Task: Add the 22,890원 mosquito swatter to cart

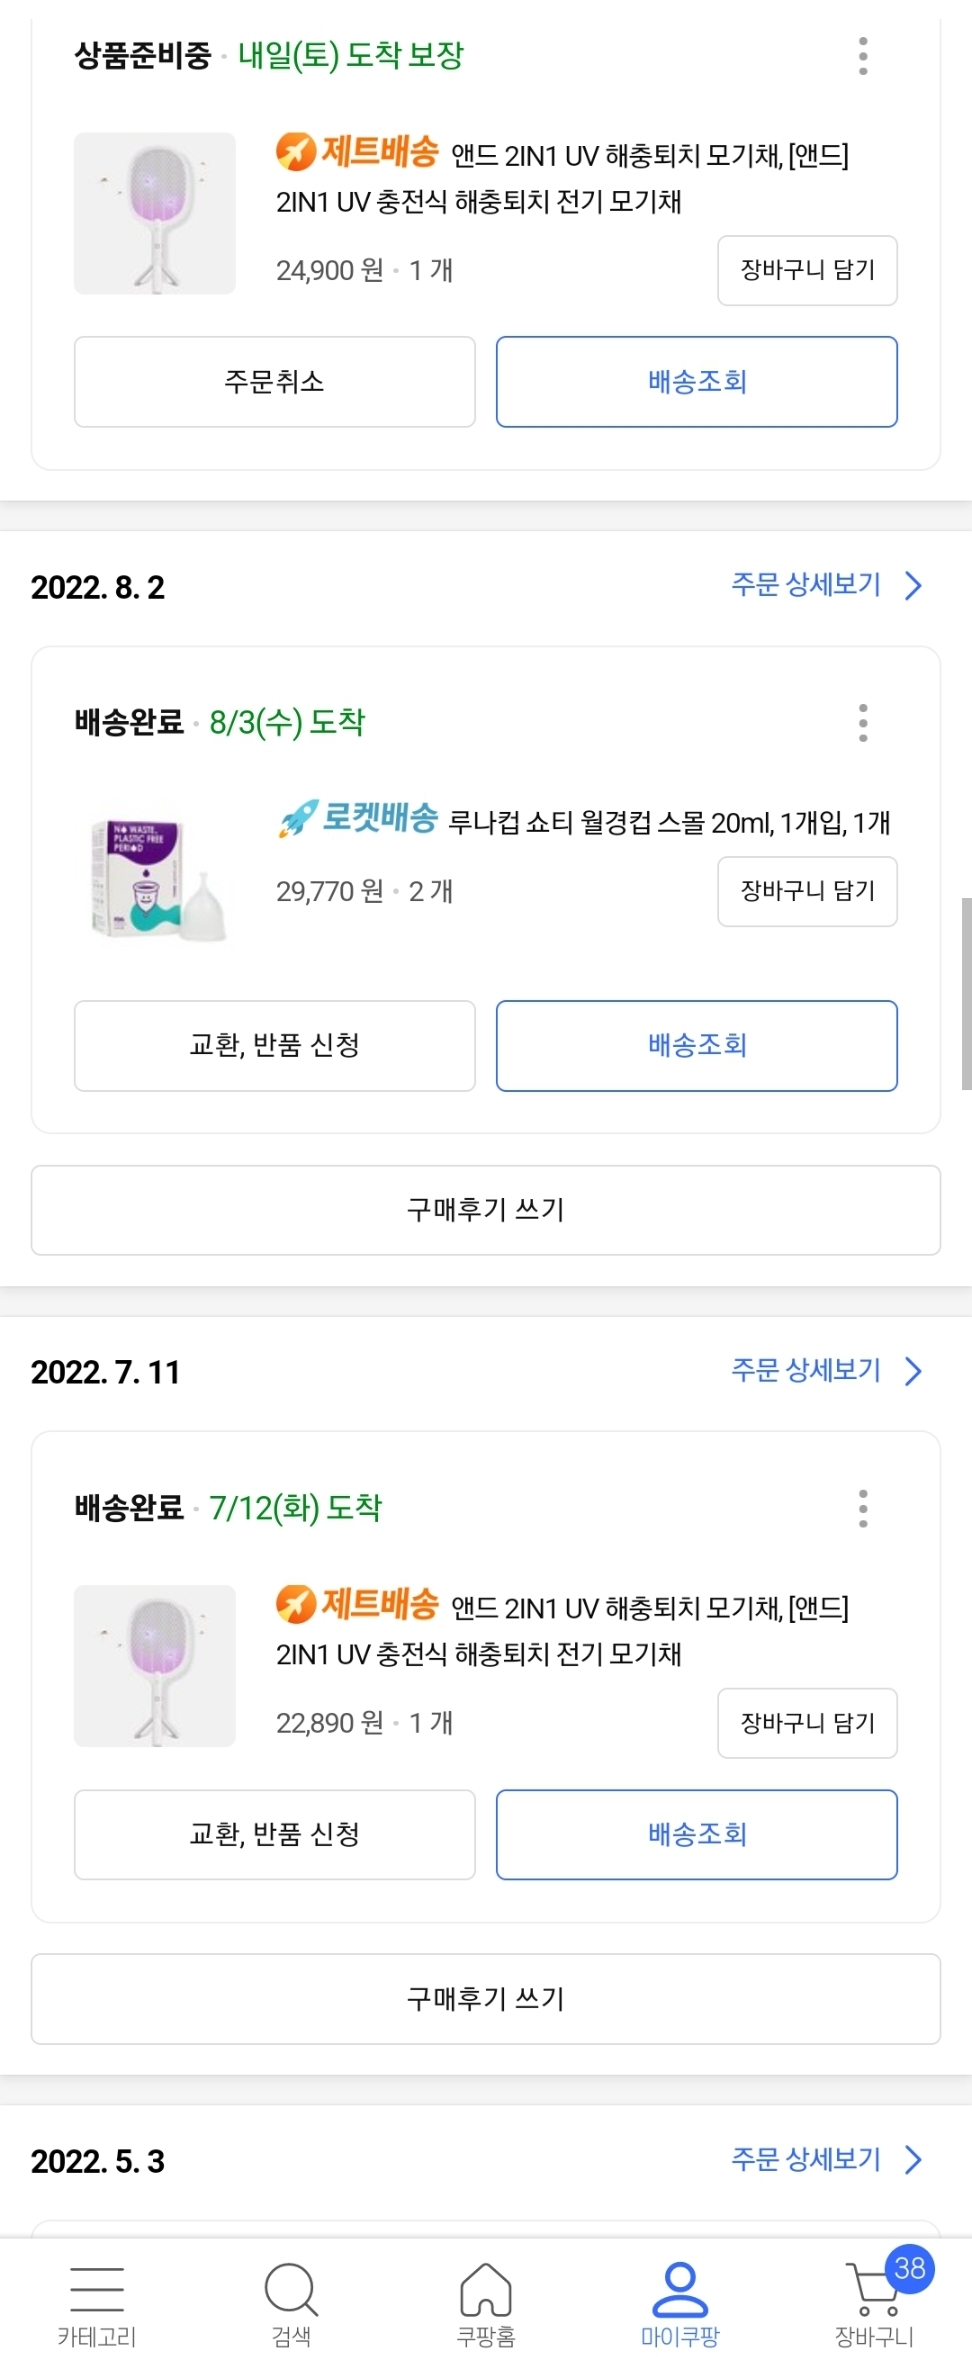Action: pos(807,1723)
